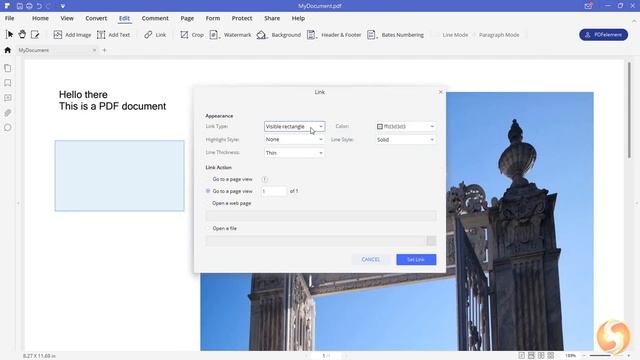Close the Link dialog with X

click(440, 92)
